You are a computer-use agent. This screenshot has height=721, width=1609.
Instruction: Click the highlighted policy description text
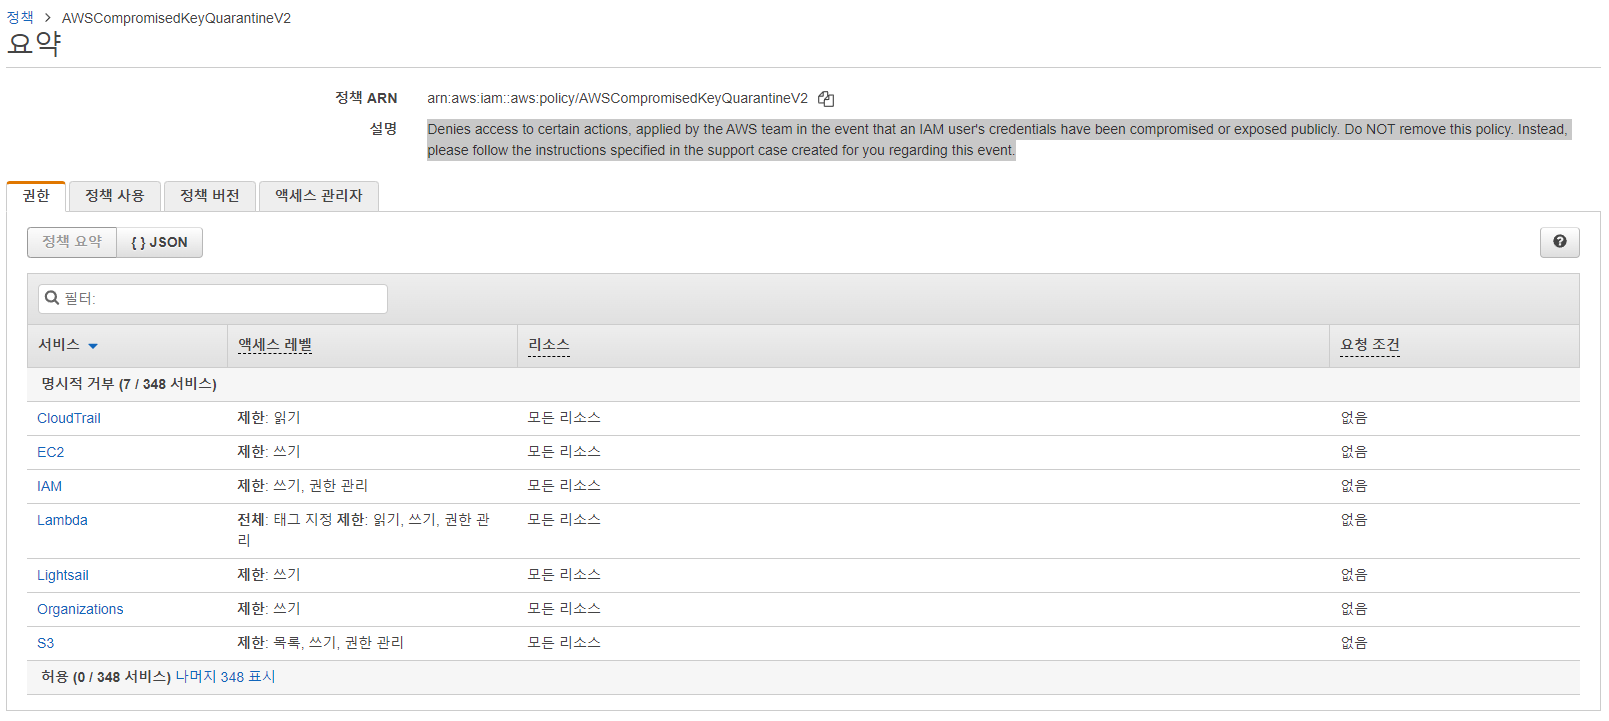point(998,140)
